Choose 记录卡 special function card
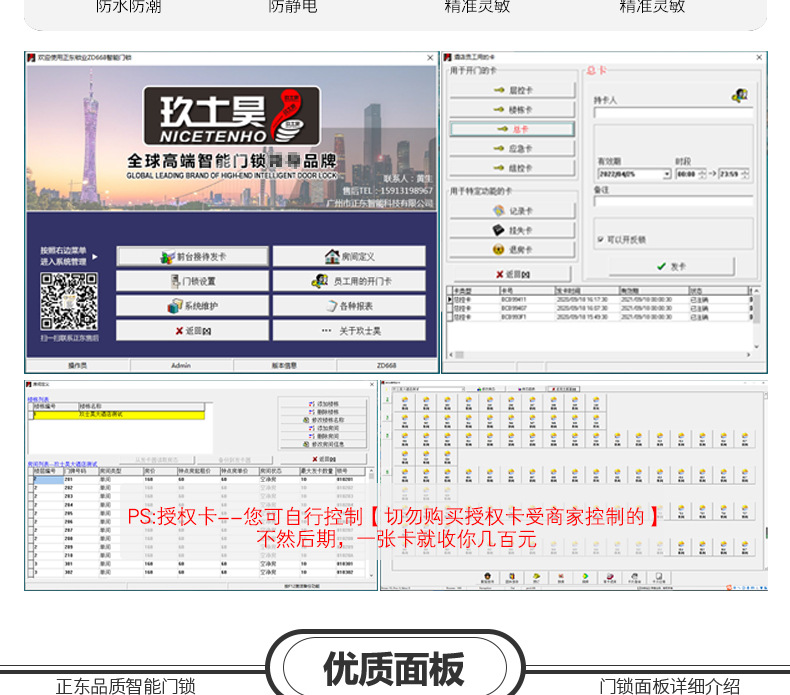This screenshot has width=790, height=695. (x=512, y=211)
